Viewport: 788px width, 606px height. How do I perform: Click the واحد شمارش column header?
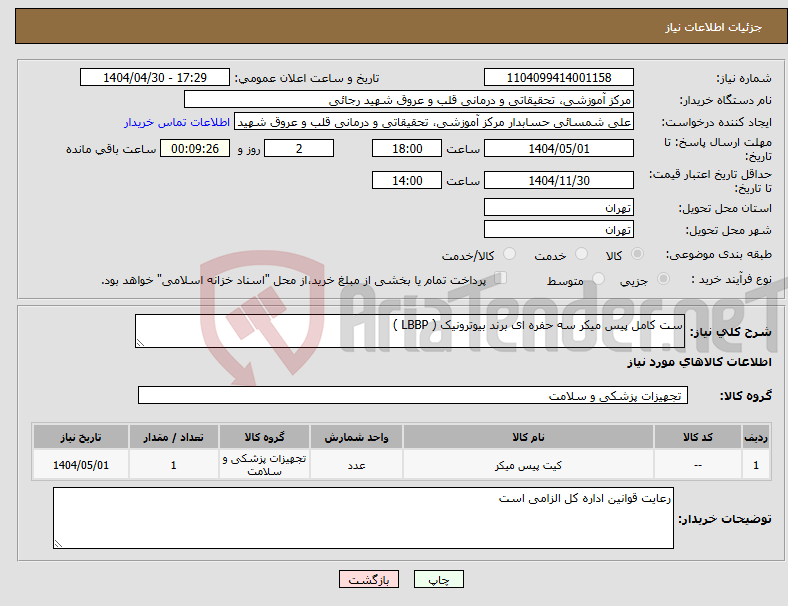[356, 437]
